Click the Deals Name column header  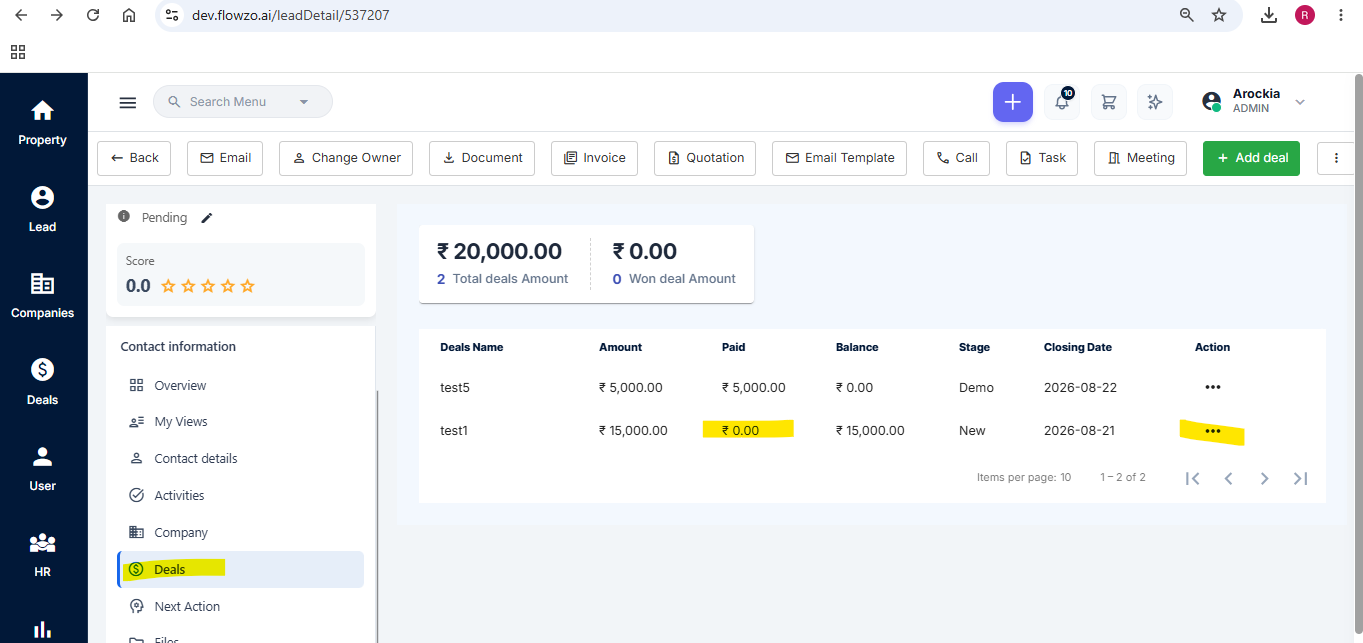pos(471,347)
